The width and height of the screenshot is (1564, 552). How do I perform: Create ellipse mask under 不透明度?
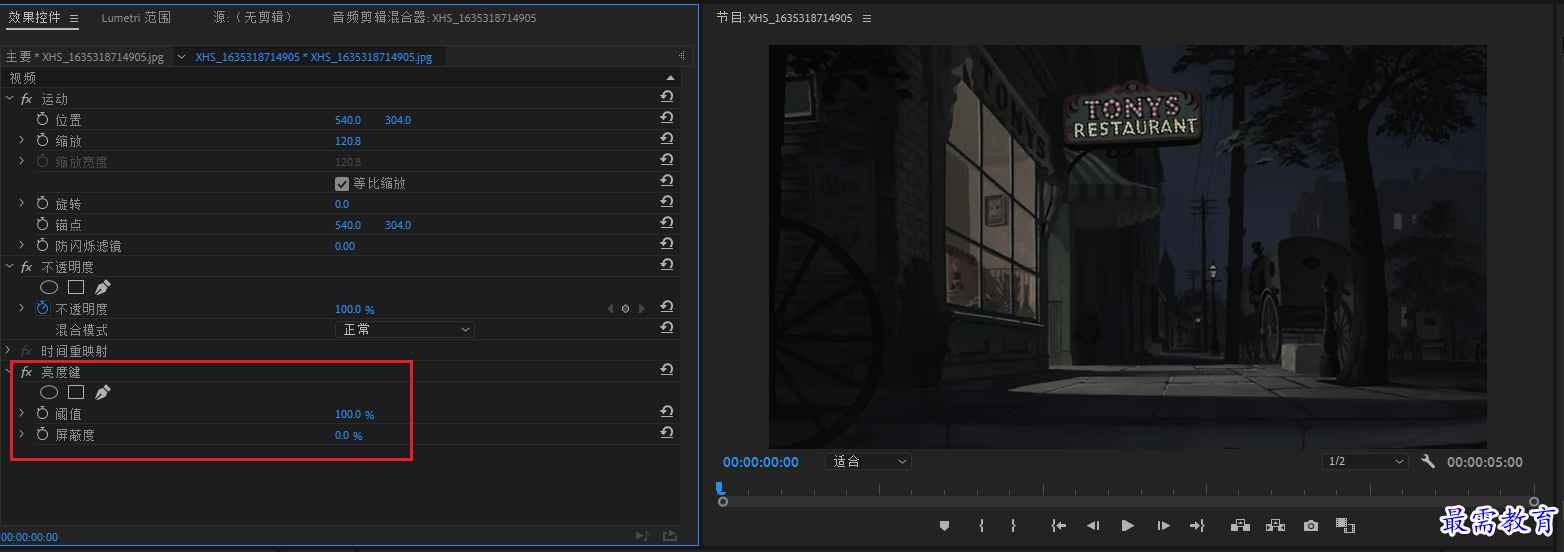pos(49,287)
